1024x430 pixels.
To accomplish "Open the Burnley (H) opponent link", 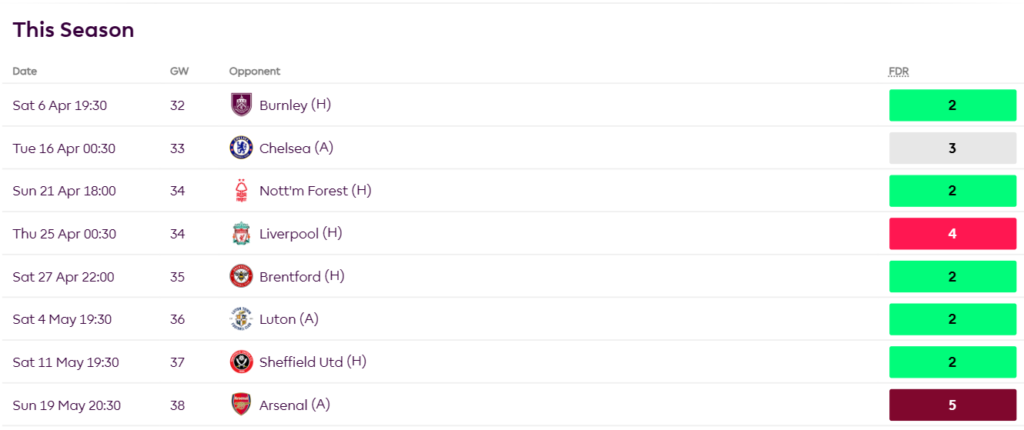I will [x=294, y=105].
